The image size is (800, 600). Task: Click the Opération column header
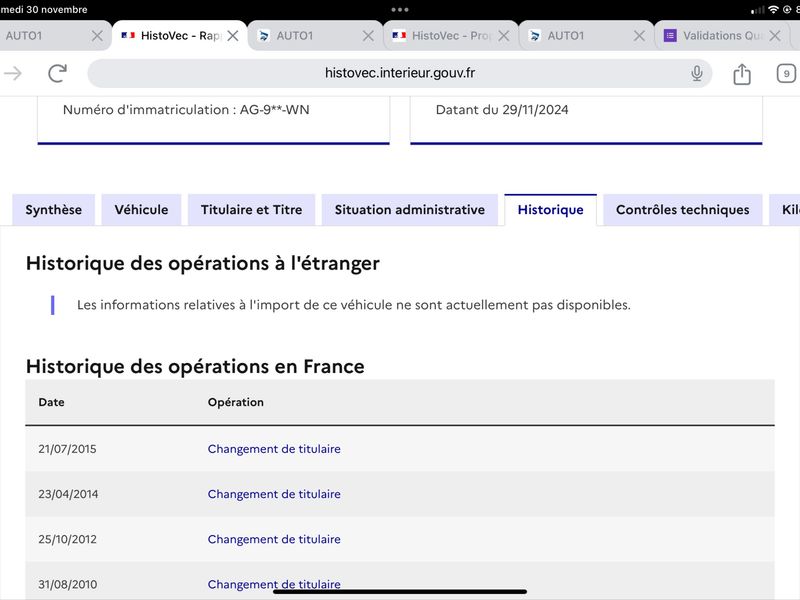[236, 402]
